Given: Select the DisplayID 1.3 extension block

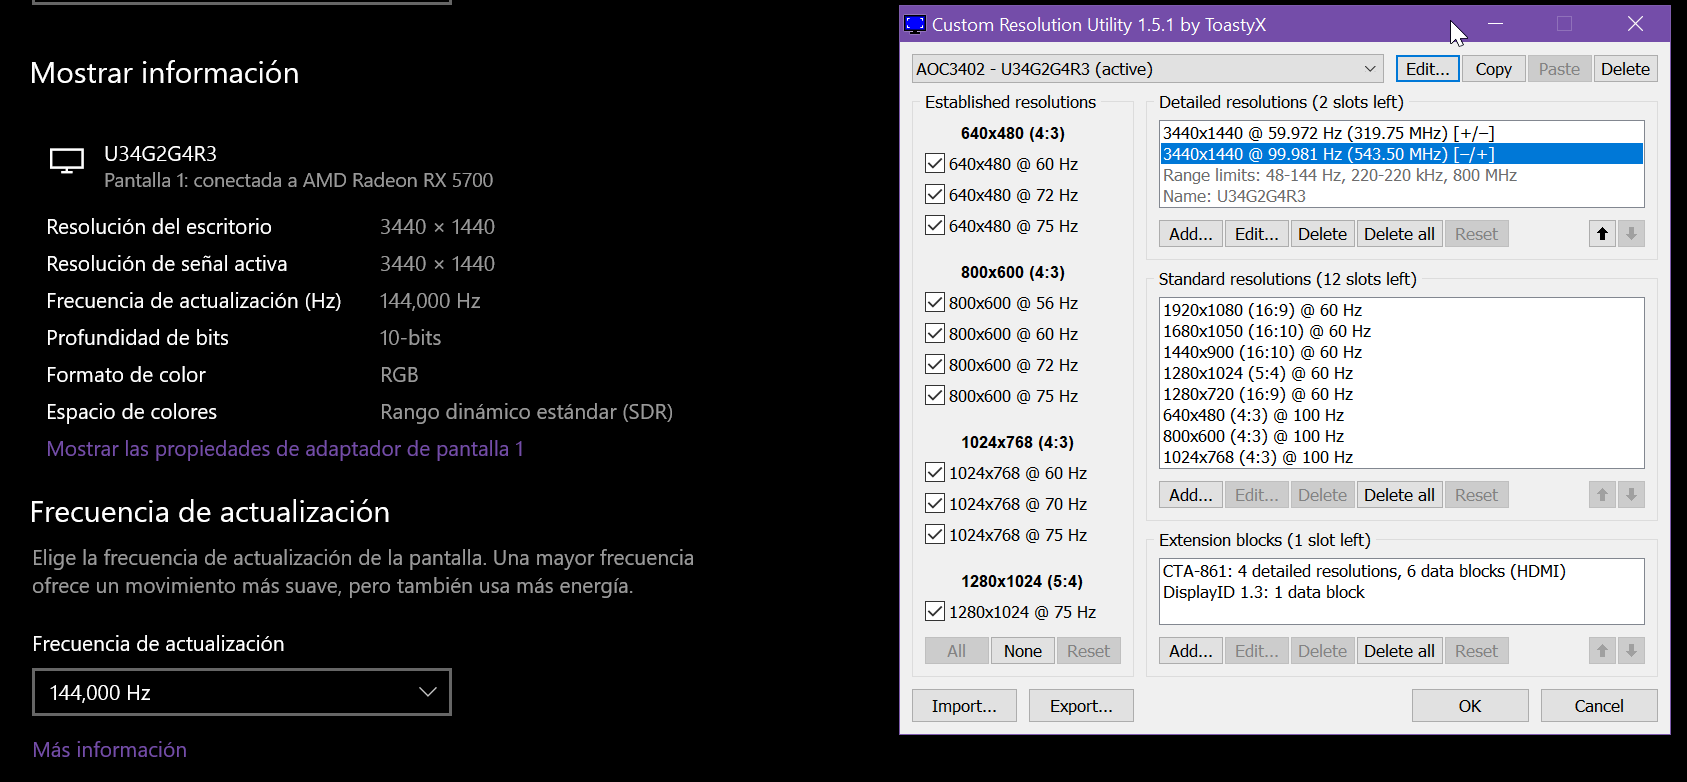Looking at the screenshot, I should coord(1263,592).
